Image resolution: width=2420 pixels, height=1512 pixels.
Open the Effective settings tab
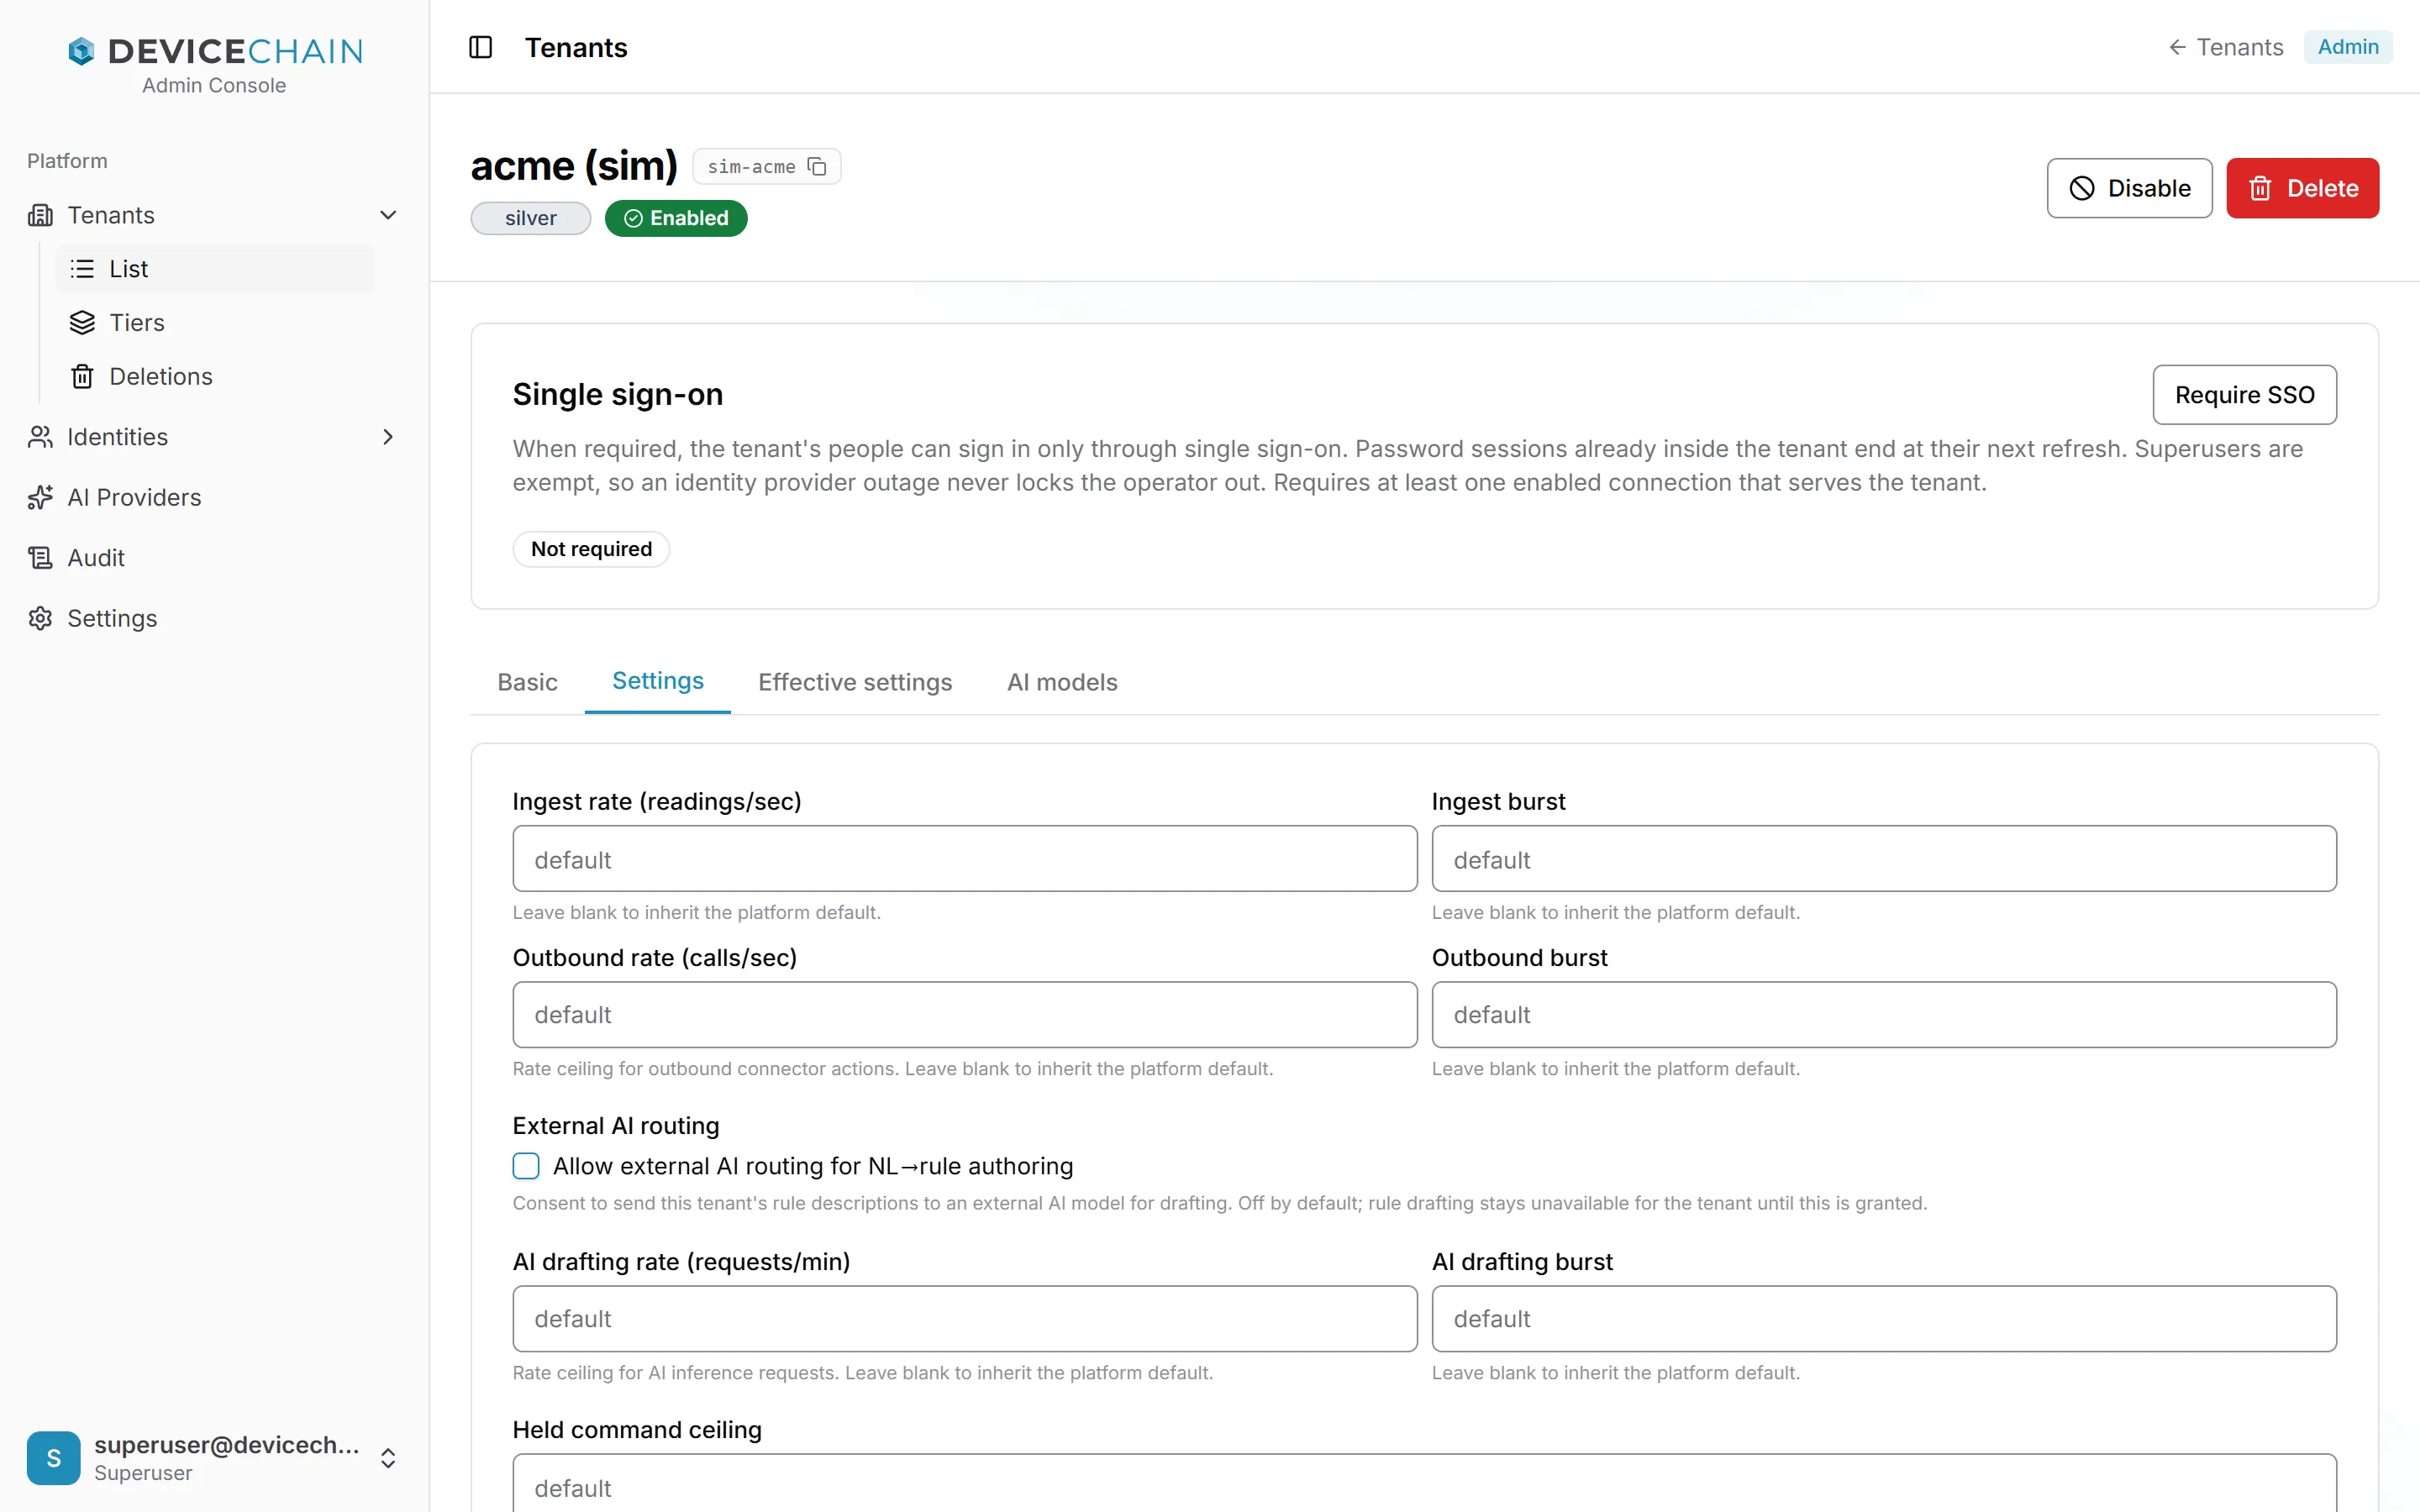(855, 682)
